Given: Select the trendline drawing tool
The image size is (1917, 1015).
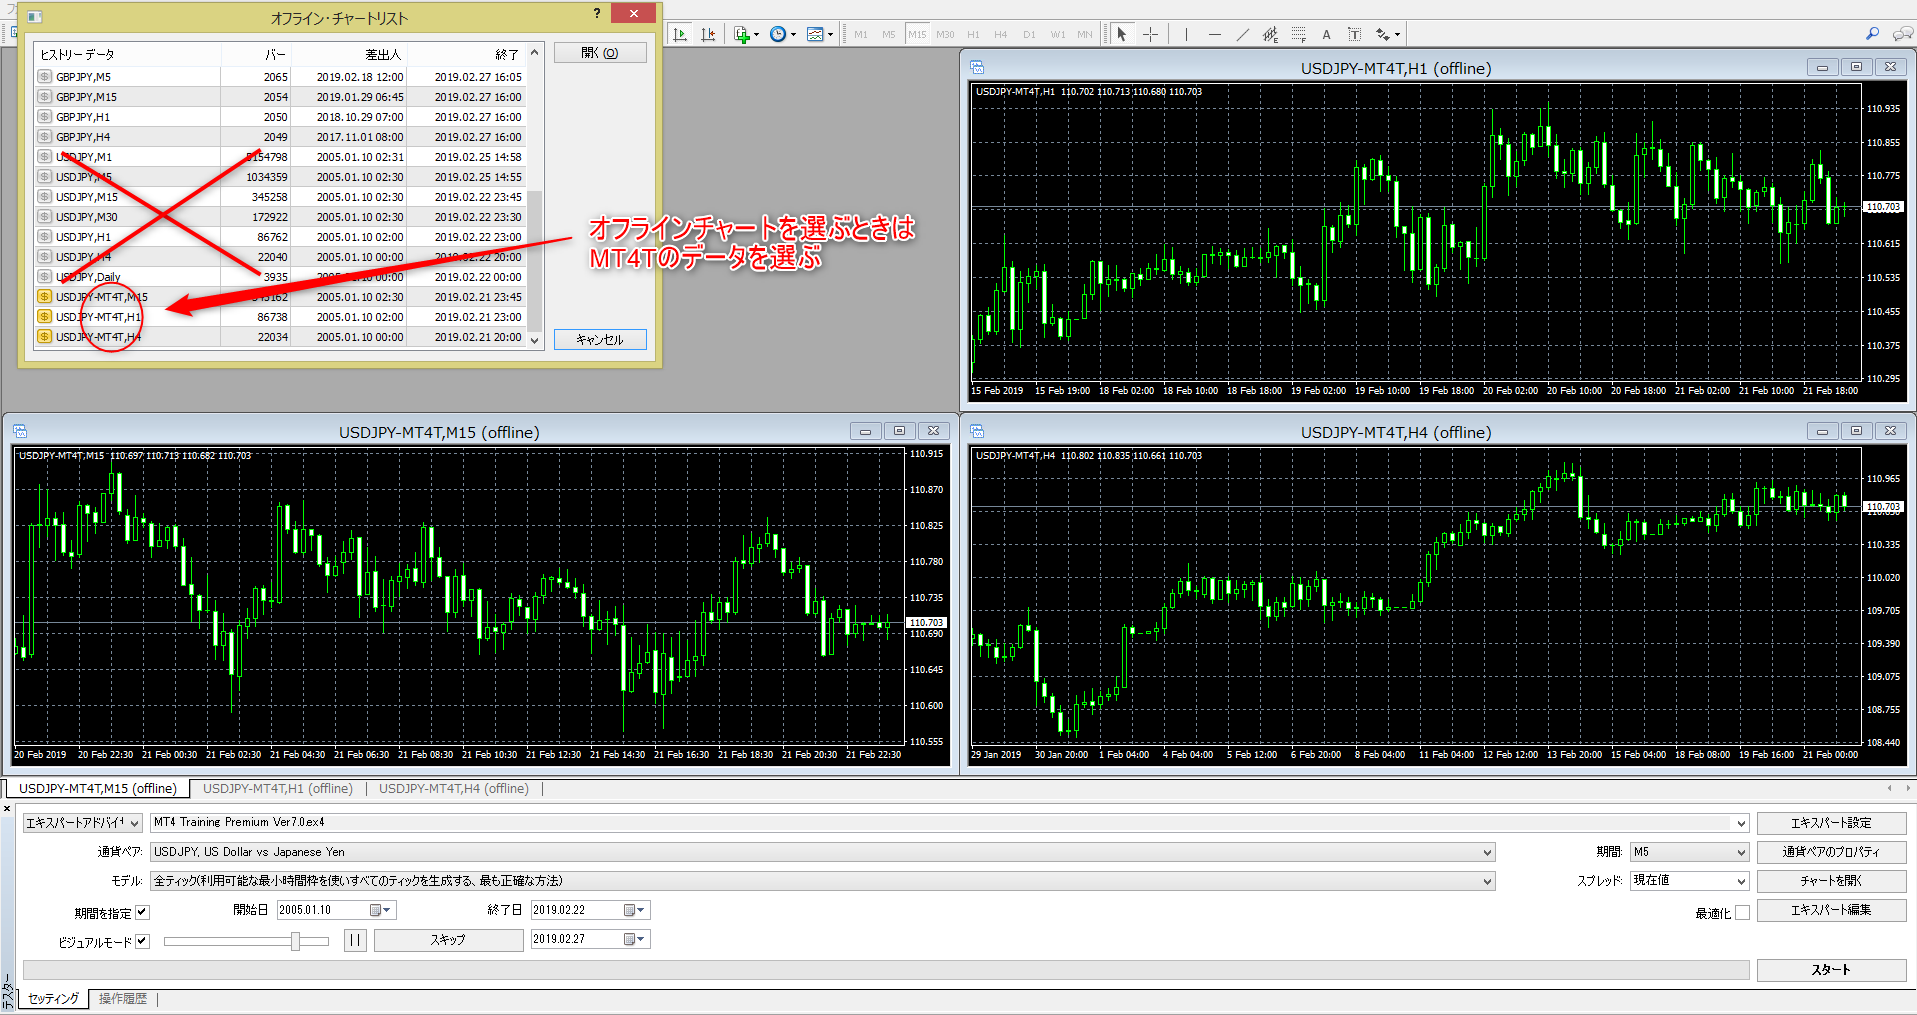Looking at the screenshot, I should pos(1242,34).
